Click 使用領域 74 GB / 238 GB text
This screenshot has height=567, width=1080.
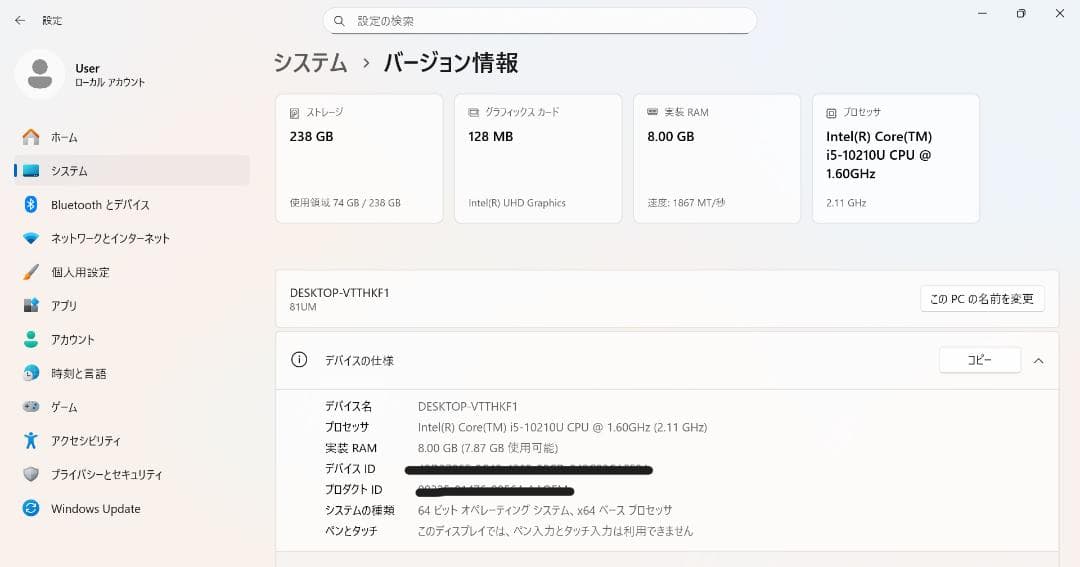pyautogui.click(x=345, y=203)
